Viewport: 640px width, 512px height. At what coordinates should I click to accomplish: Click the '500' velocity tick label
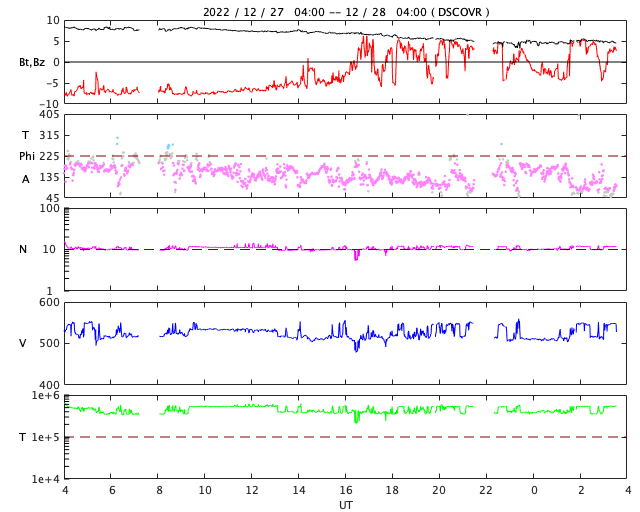49,343
